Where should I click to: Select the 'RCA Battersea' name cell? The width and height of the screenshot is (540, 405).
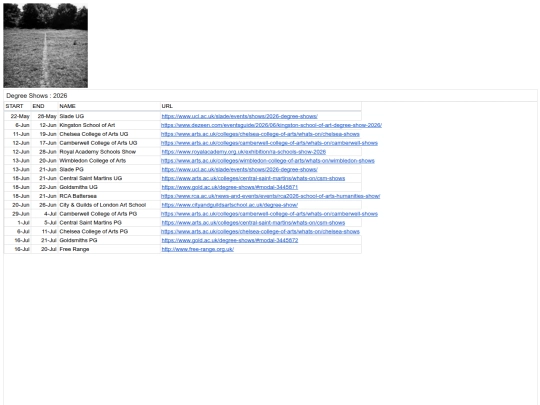coord(109,196)
